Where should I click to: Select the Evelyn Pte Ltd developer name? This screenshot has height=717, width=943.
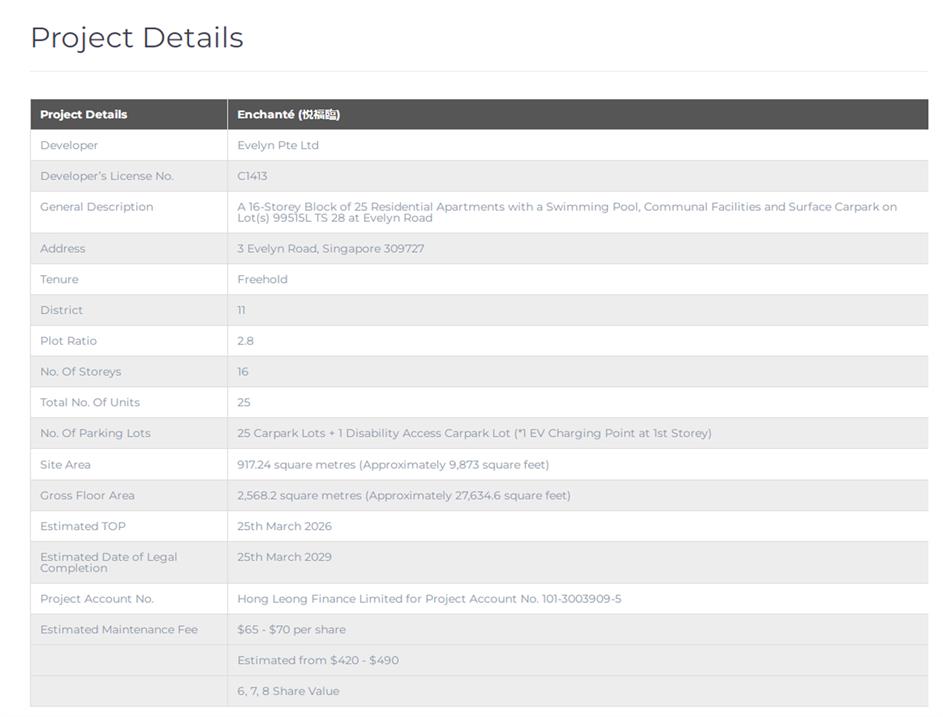point(278,145)
